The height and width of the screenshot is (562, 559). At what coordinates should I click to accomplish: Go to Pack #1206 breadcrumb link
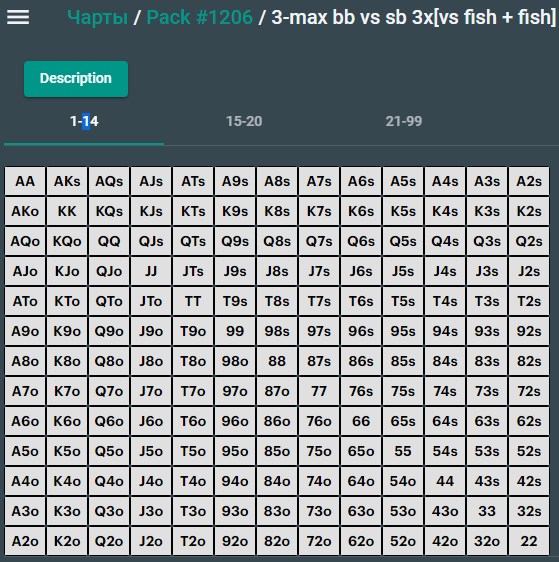(200, 17)
